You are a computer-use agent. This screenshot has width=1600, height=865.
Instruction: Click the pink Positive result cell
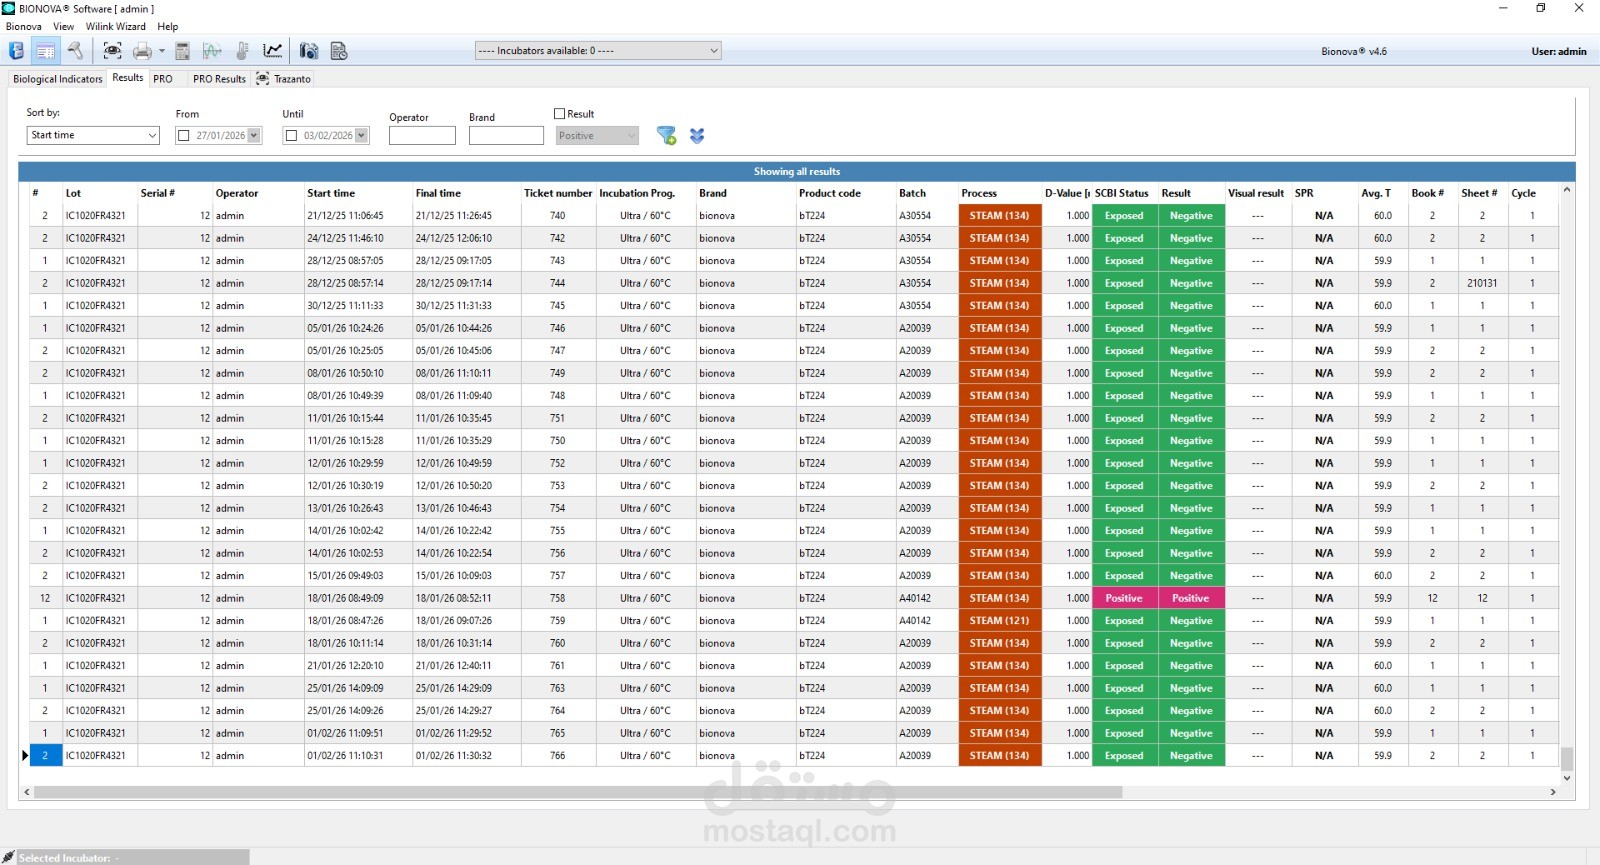pyautogui.click(x=1191, y=598)
